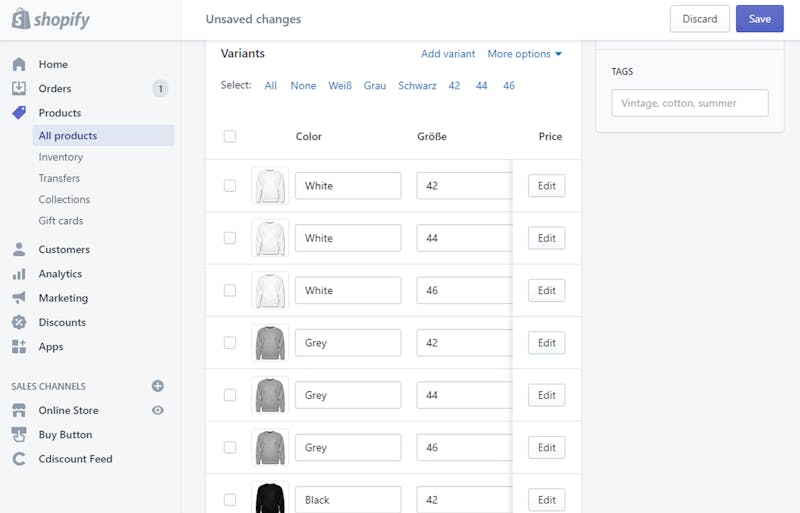Open All products page
800x513 pixels.
[104, 135]
